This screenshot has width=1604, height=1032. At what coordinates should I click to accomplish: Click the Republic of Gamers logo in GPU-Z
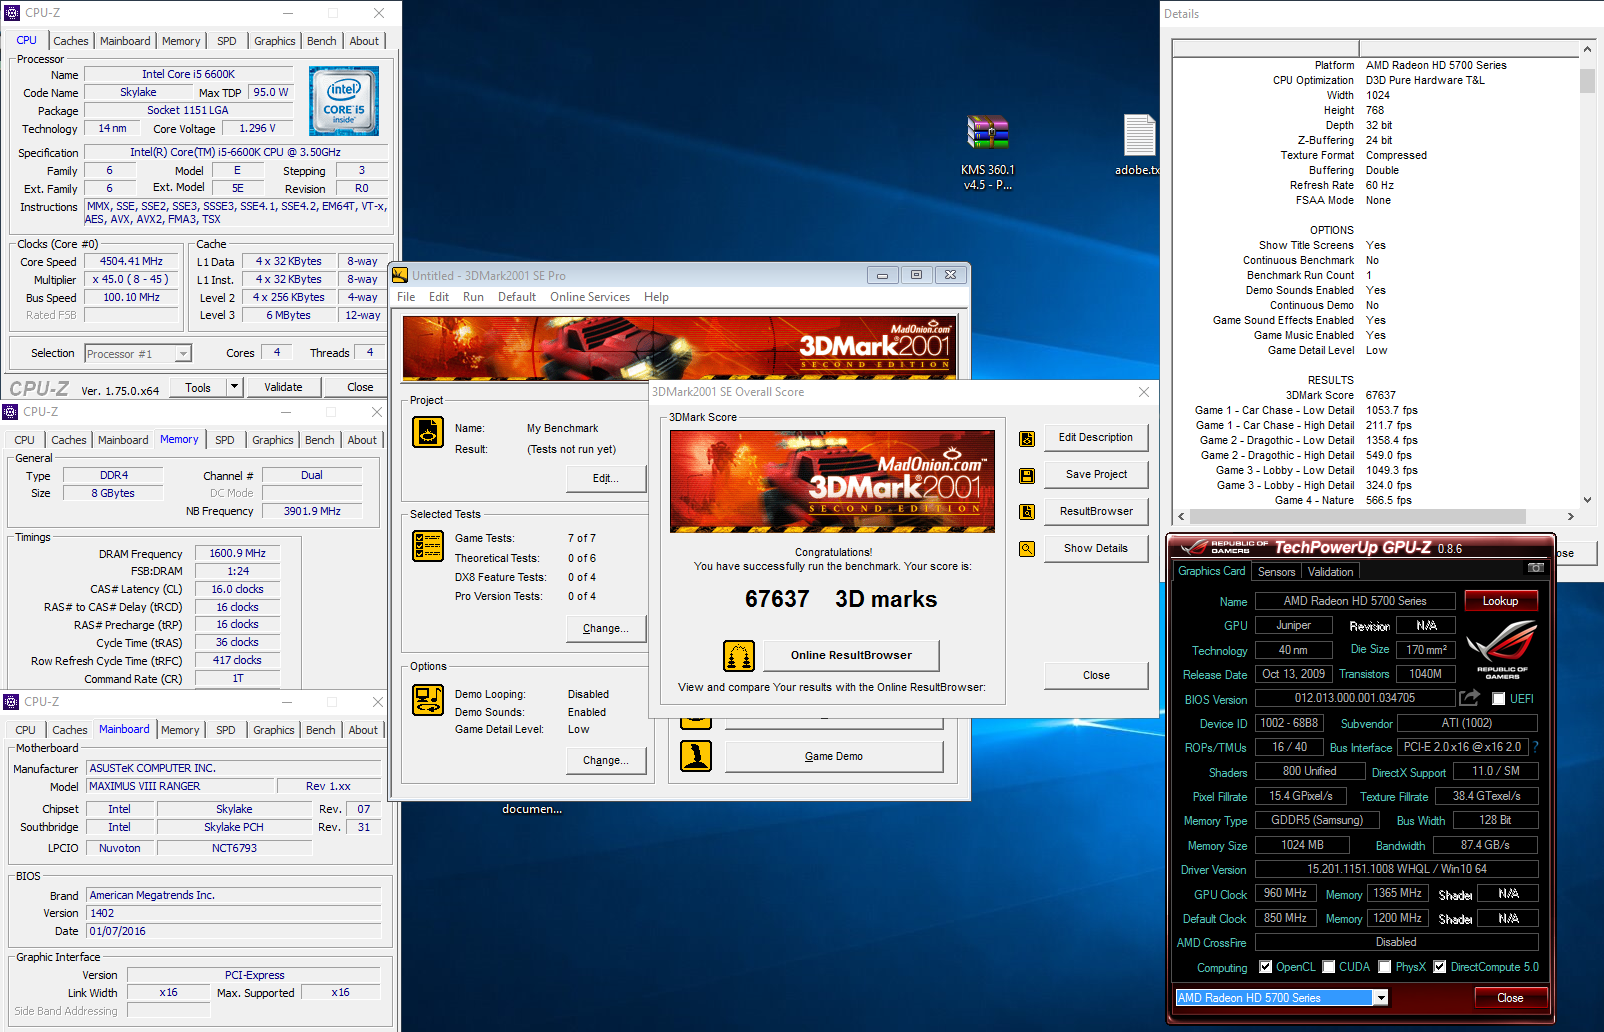click(1501, 648)
